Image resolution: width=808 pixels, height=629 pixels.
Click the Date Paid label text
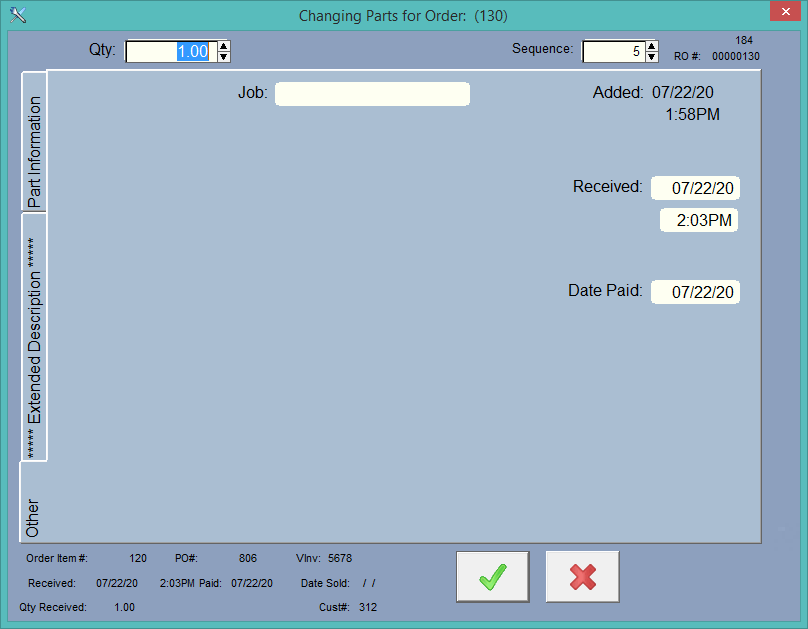coord(605,291)
